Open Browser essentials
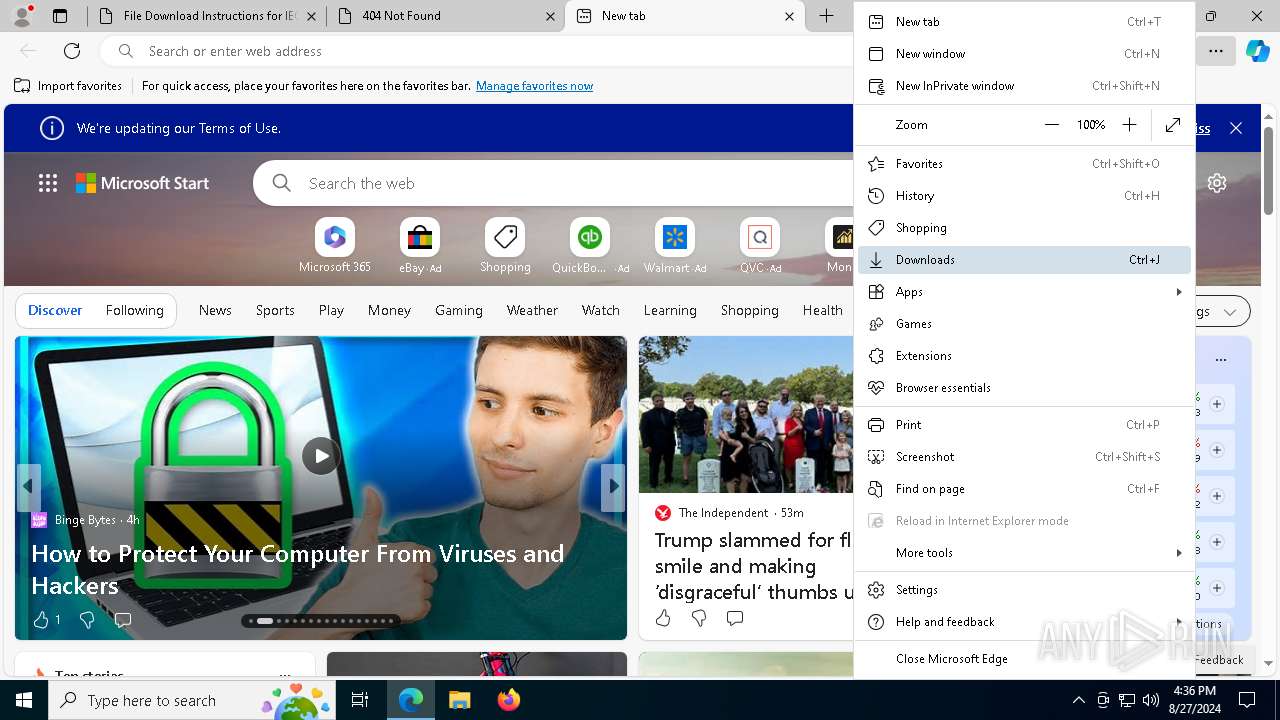 point(1024,388)
